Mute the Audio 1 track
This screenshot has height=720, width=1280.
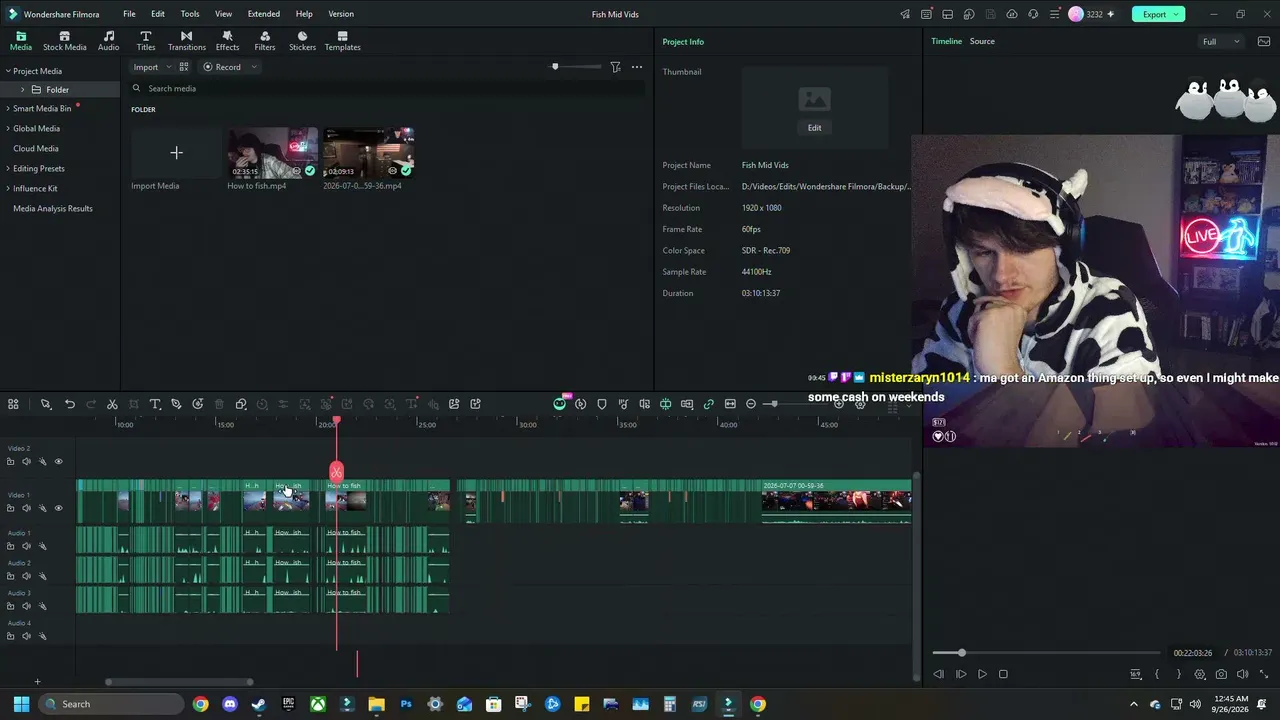click(26, 546)
